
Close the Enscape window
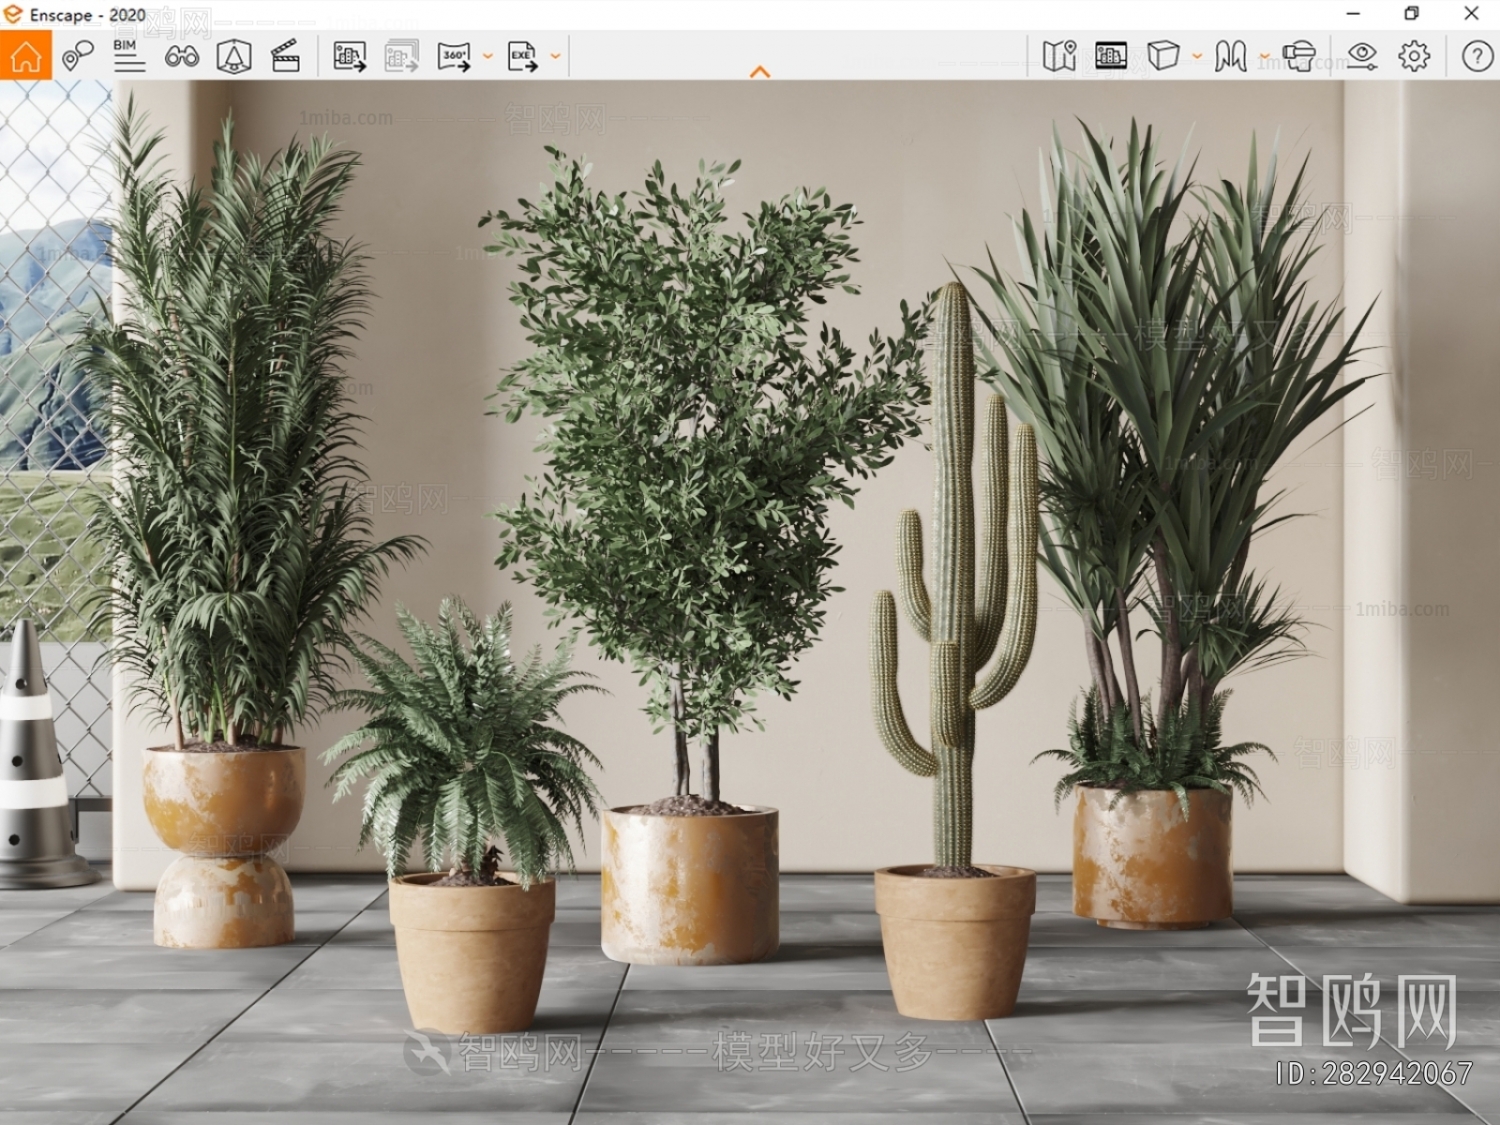click(1471, 14)
